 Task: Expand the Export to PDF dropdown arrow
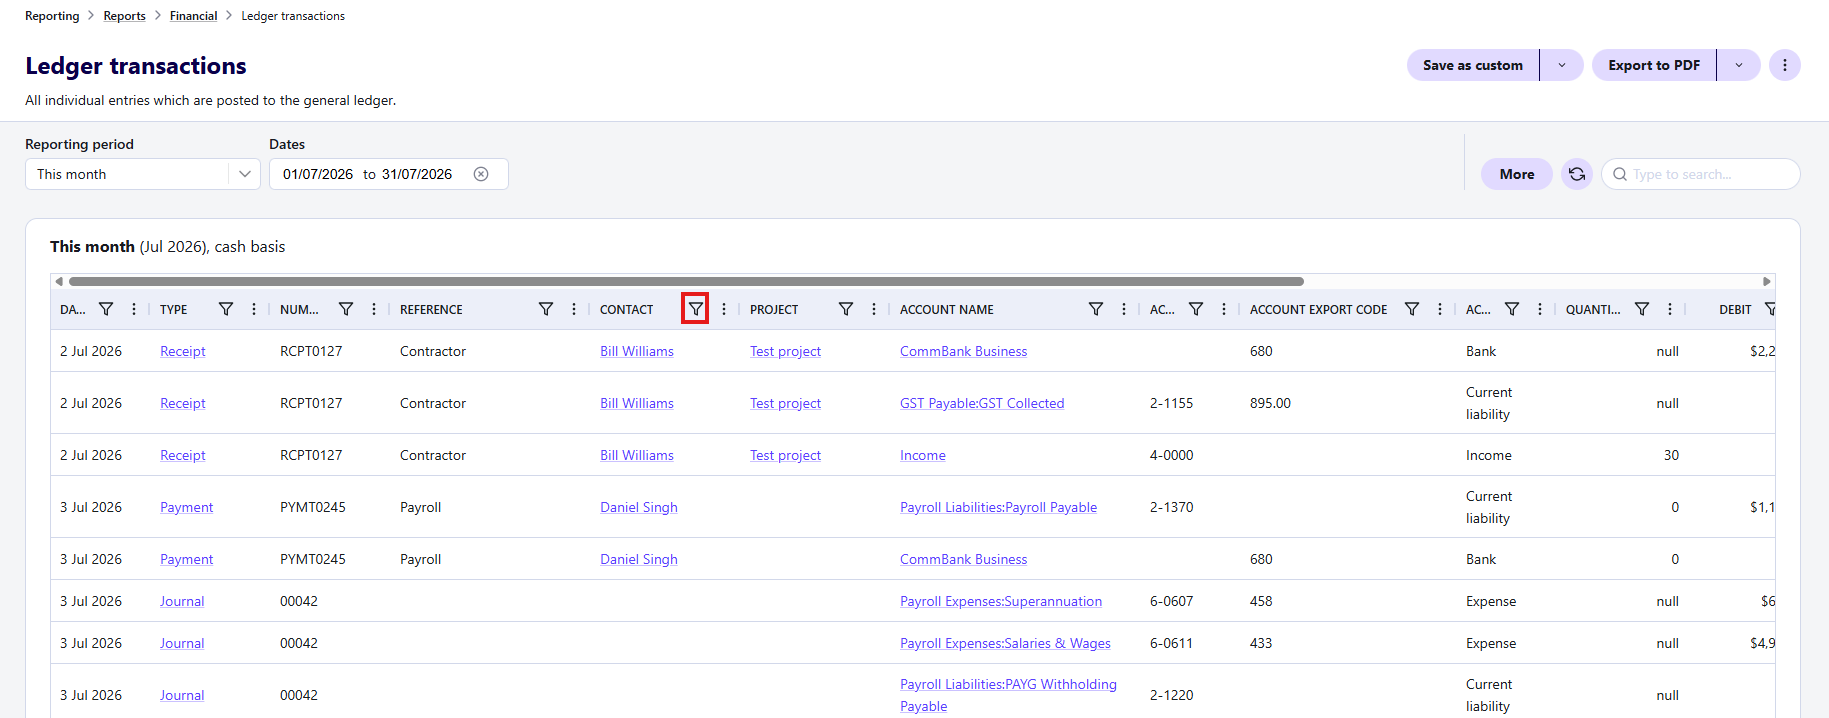pyautogui.click(x=1739, y=65)
